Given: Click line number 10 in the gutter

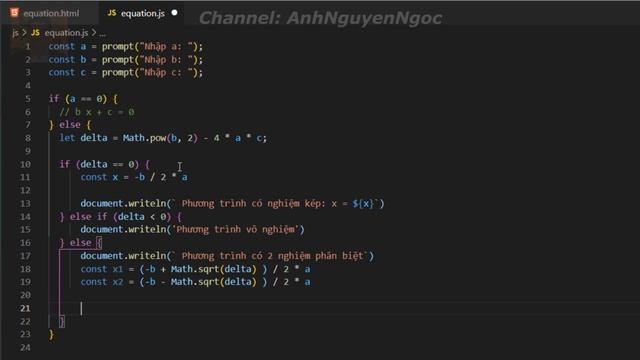Looking at the screenshot, I should point(25,164).
